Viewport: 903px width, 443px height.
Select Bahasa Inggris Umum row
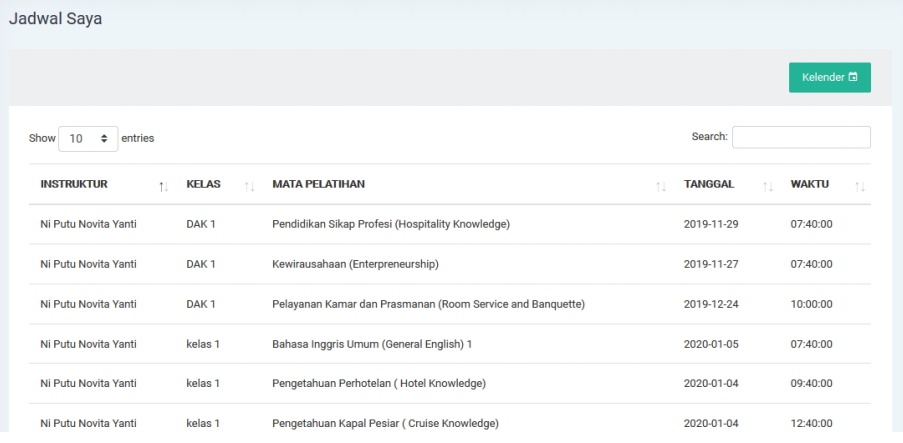371,344
